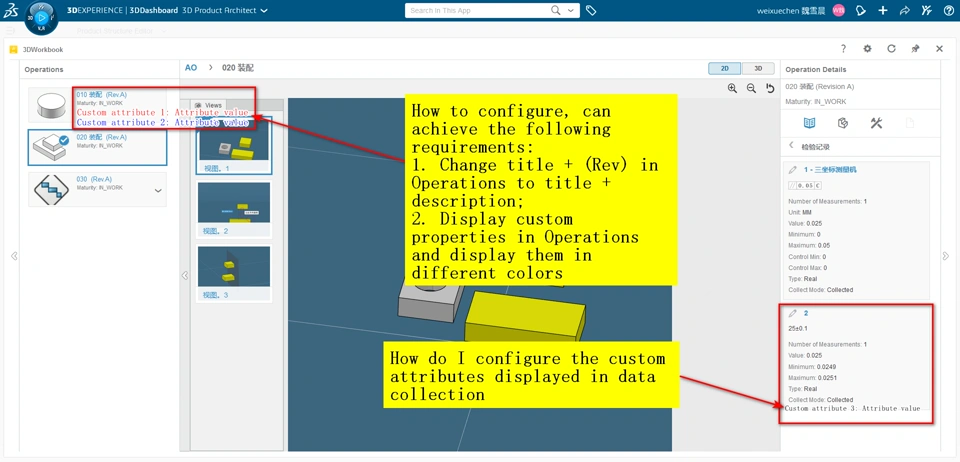This screenshot has width=960, height=462.
Task: Collapse the Operation Details right arrow
Action: coord(945,256)
